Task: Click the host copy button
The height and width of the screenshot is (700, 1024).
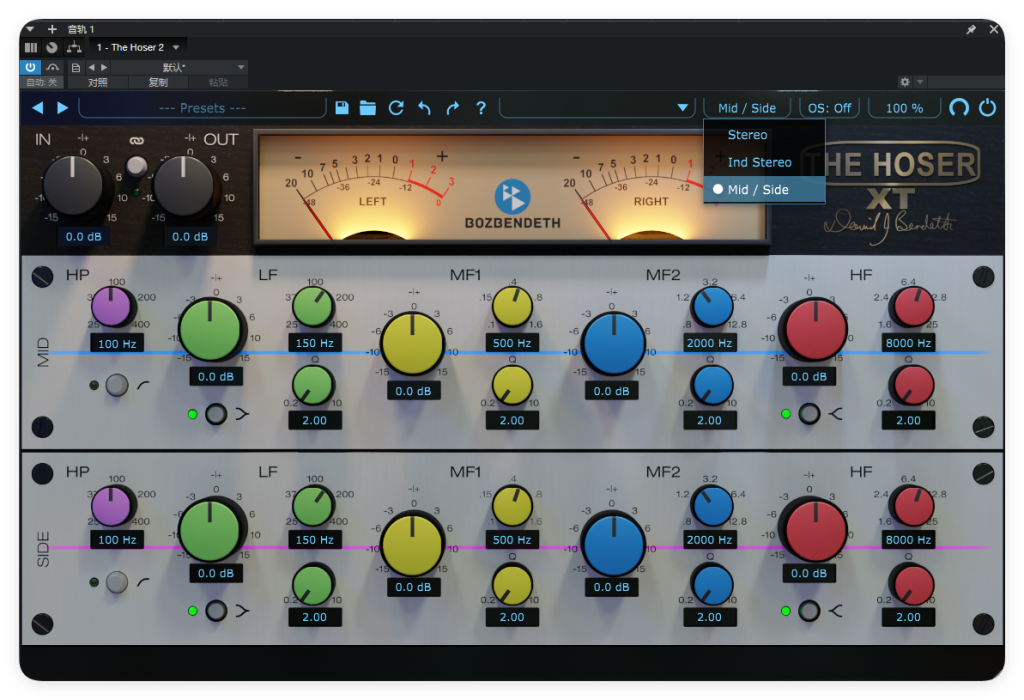Action: (158, 82)
